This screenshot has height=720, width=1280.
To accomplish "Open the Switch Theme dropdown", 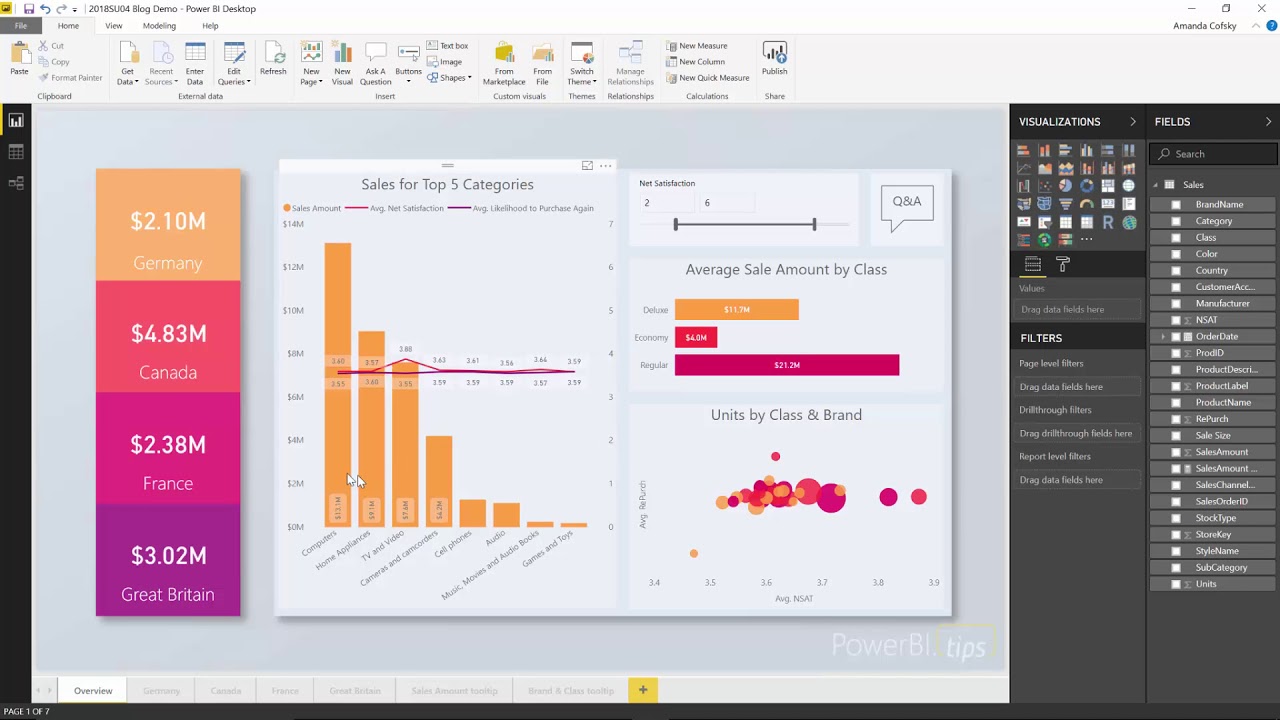I will coord(582,77).
